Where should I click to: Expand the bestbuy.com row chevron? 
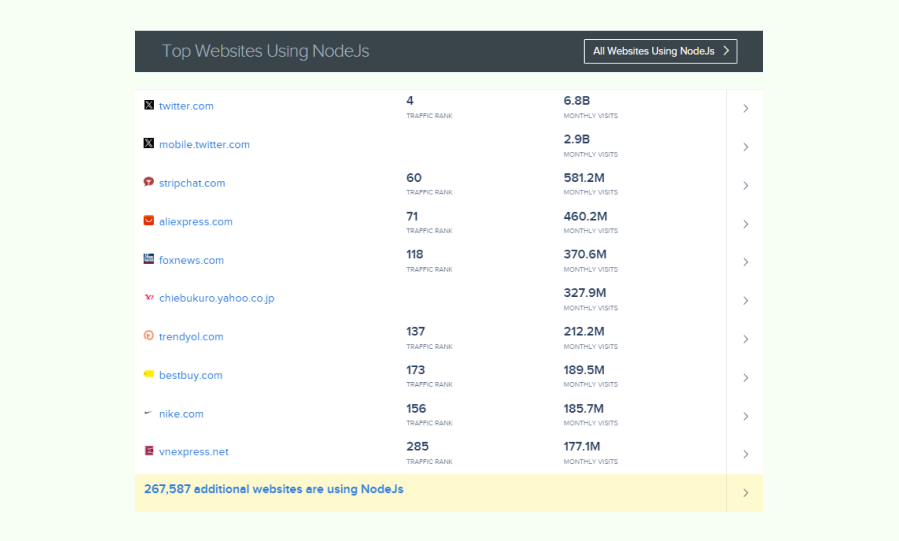[x=745, y=378]
